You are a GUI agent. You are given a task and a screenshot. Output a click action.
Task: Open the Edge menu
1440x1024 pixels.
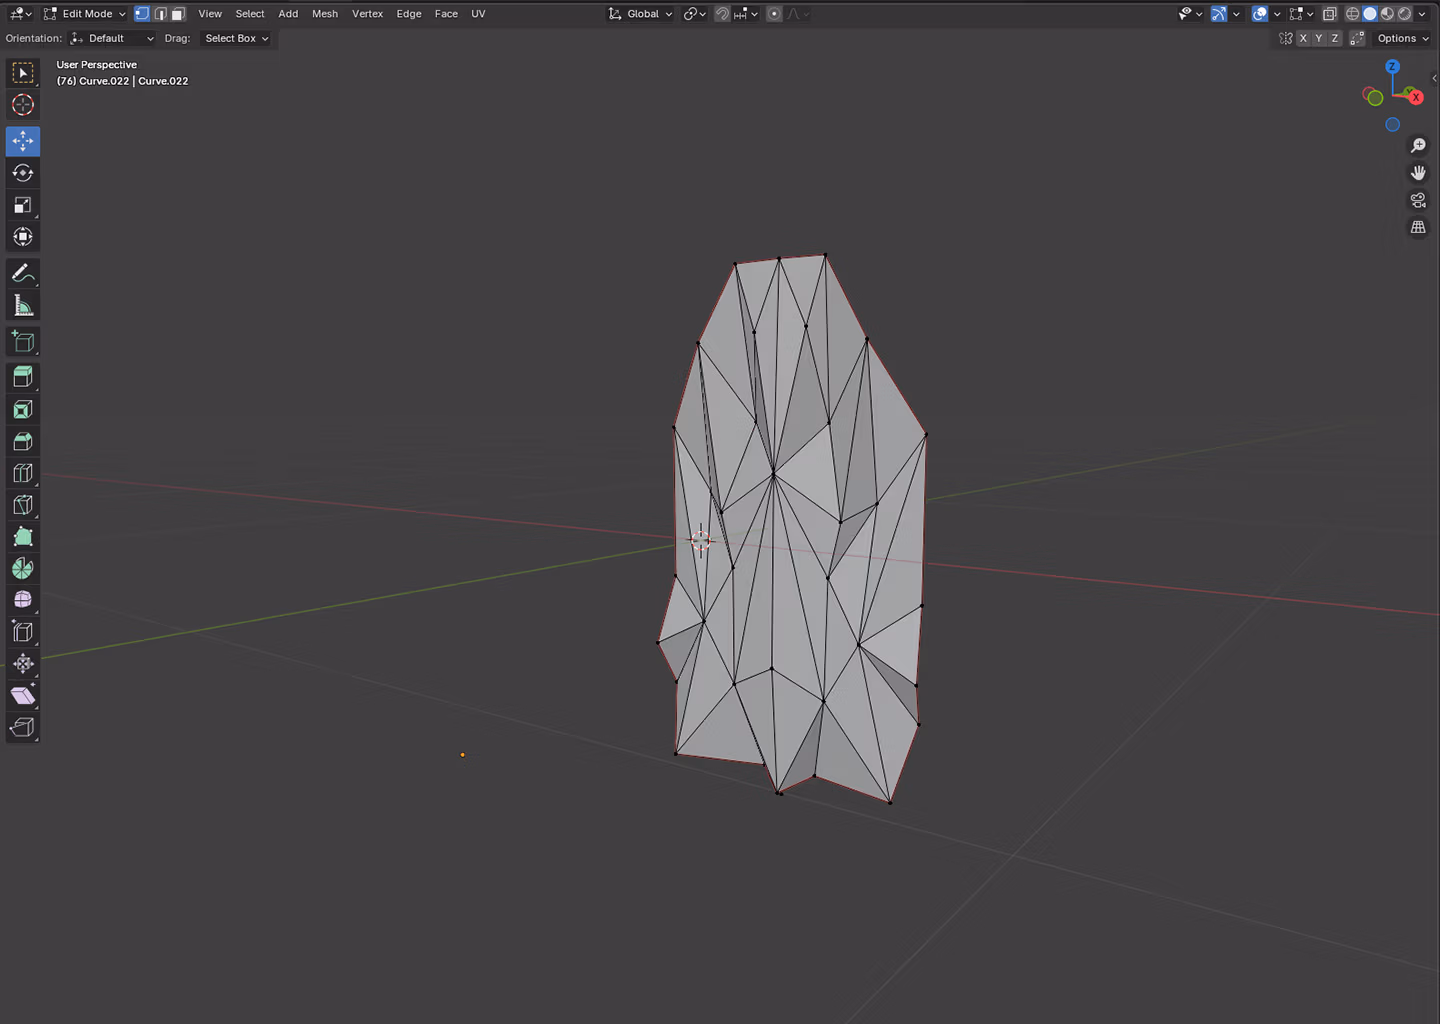coord(409,14)
